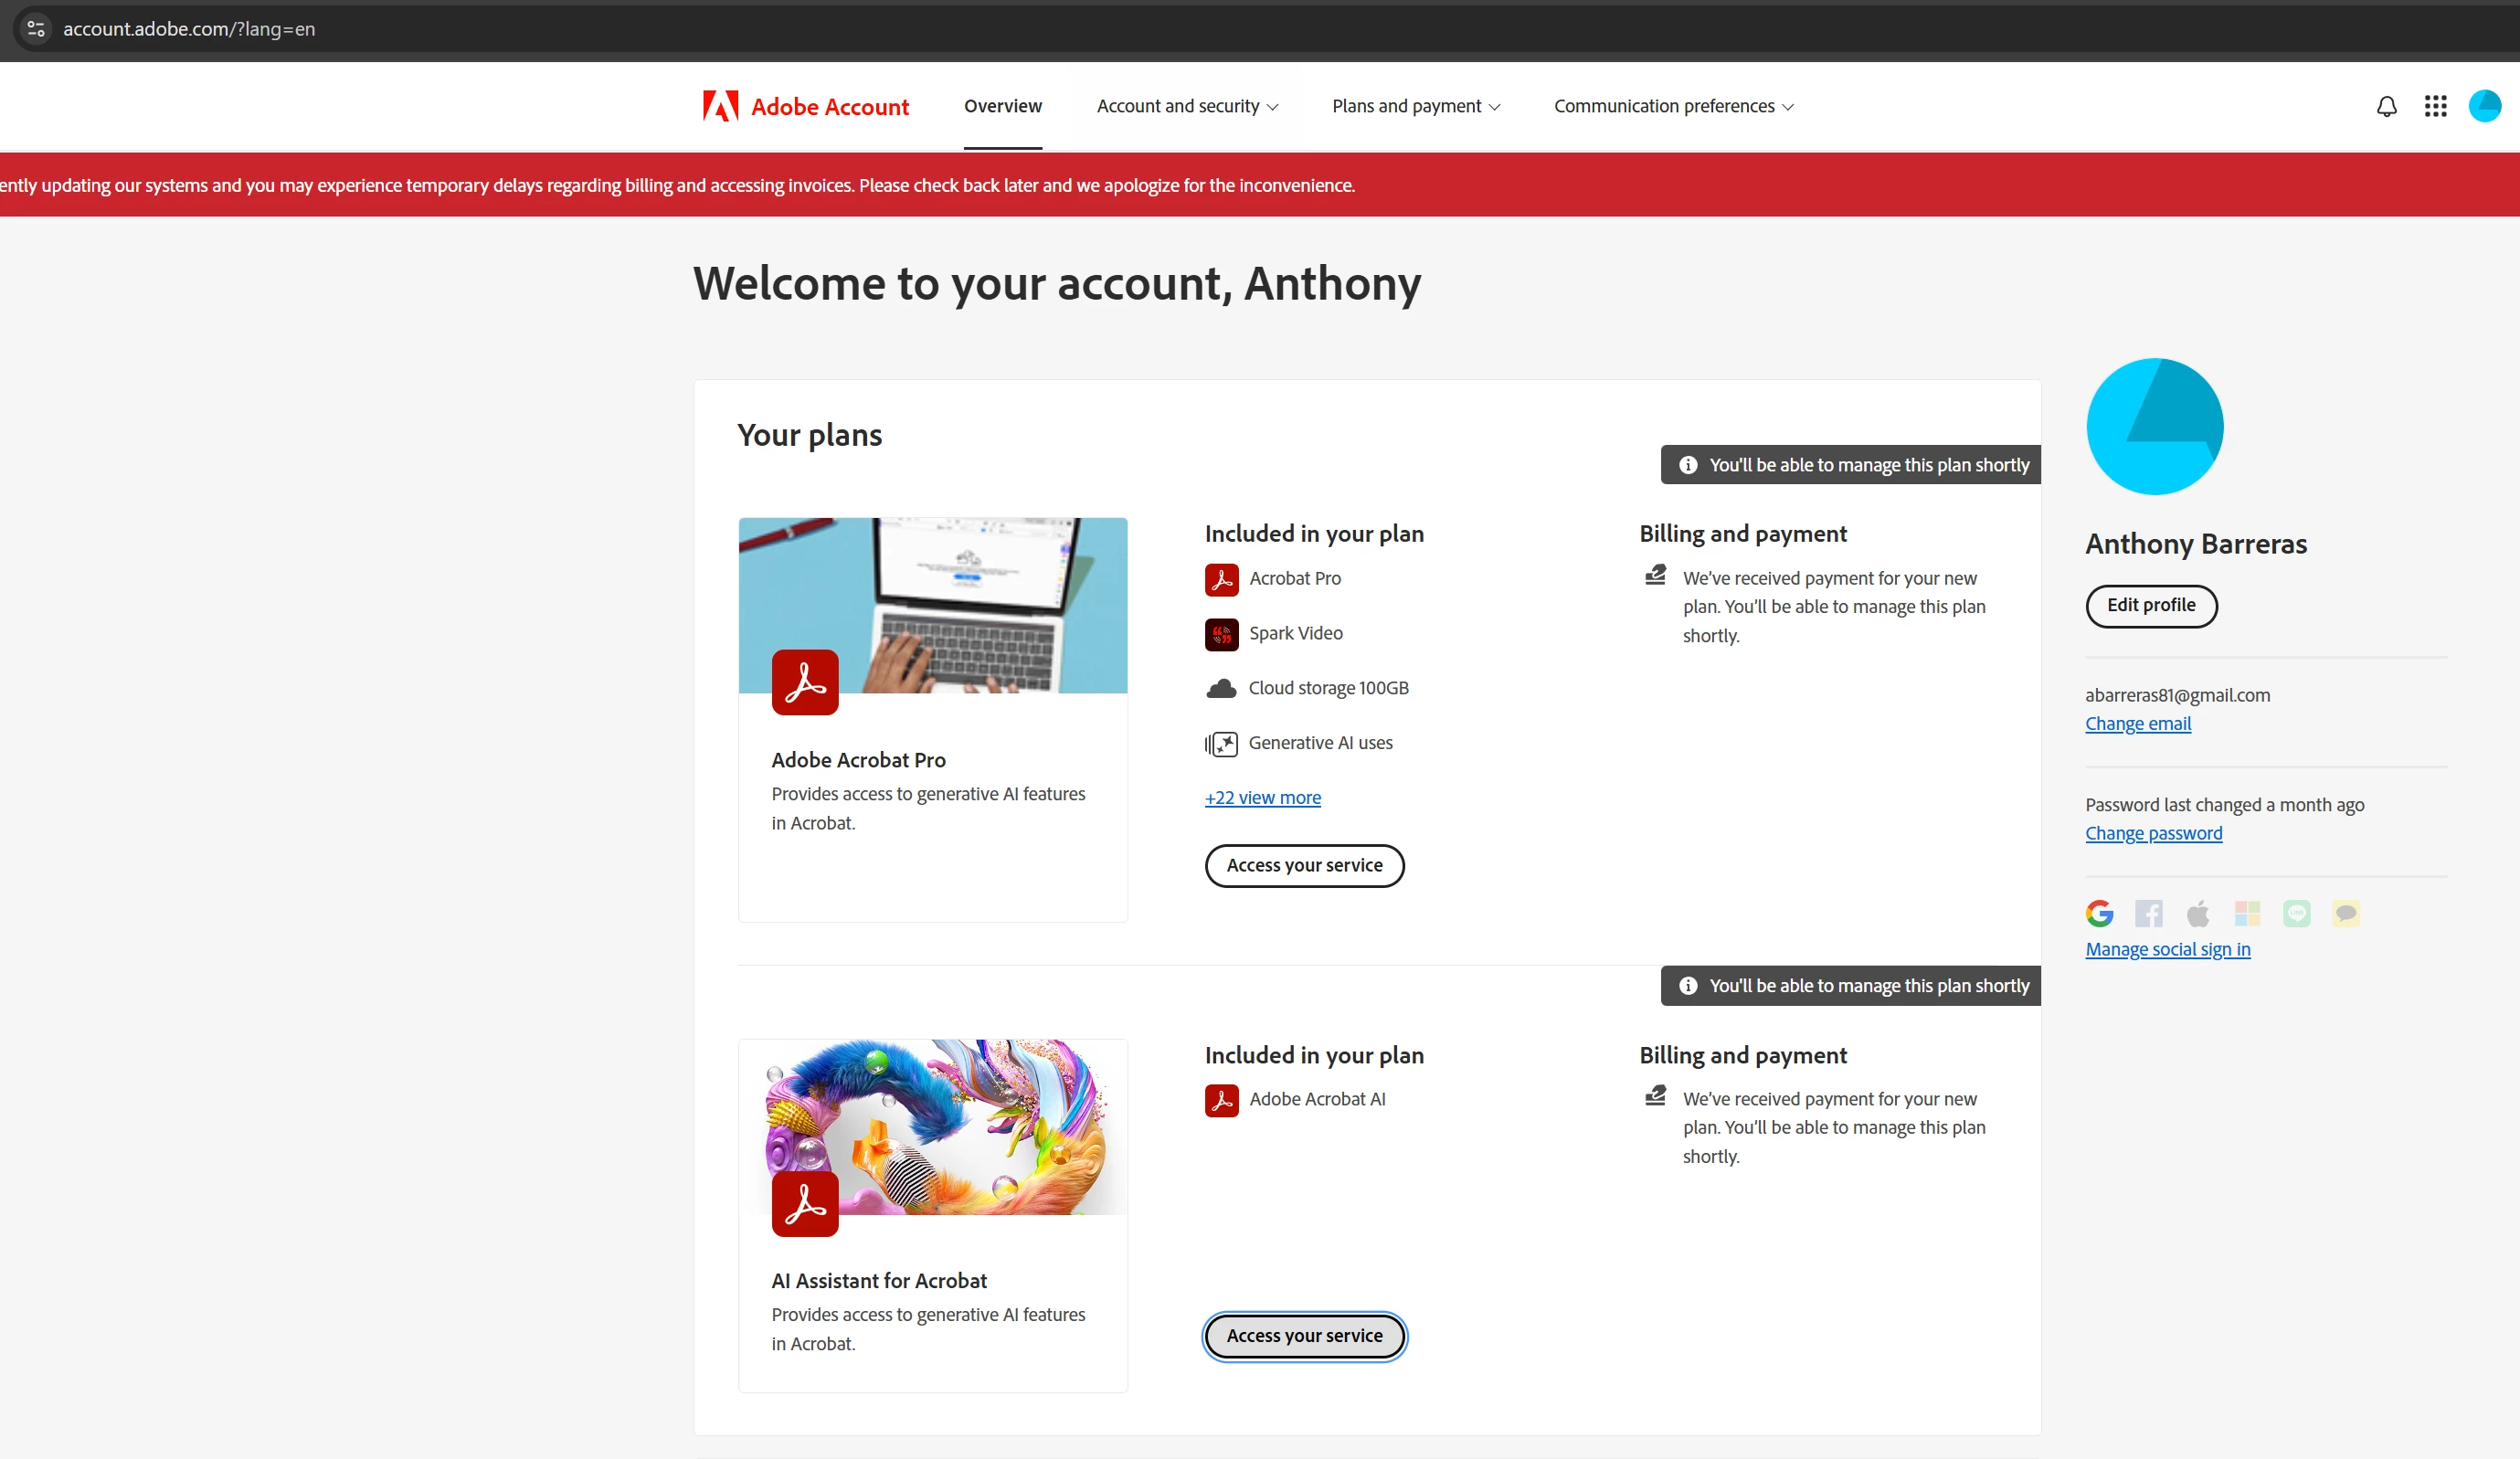The image size is (2520, 1459).
Task: Click the profile avatar in the top bar
Action: (x=2484, y=106)
